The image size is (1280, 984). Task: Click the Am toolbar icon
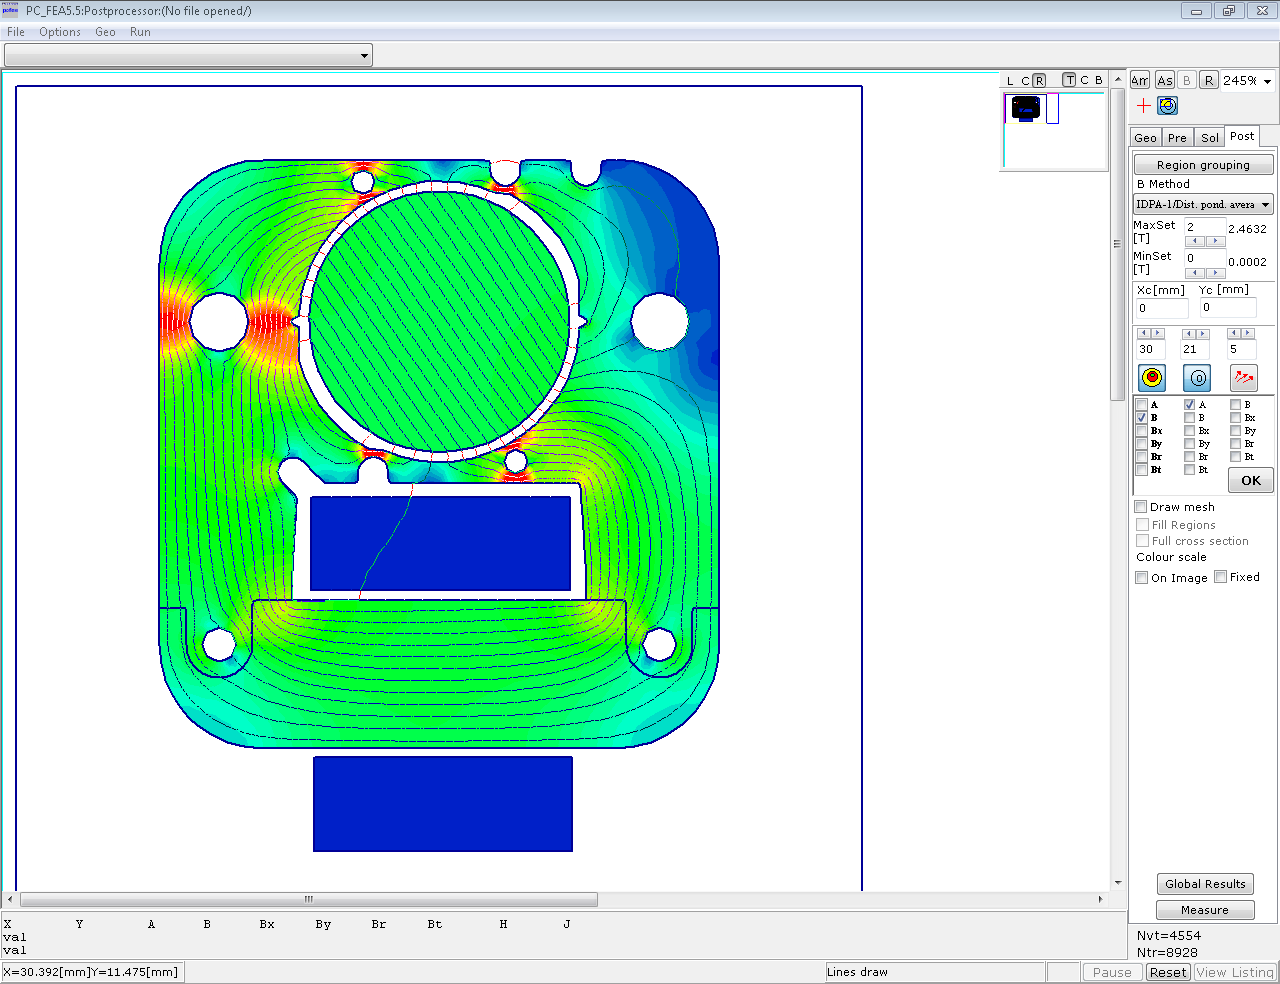click(1140, 80)
